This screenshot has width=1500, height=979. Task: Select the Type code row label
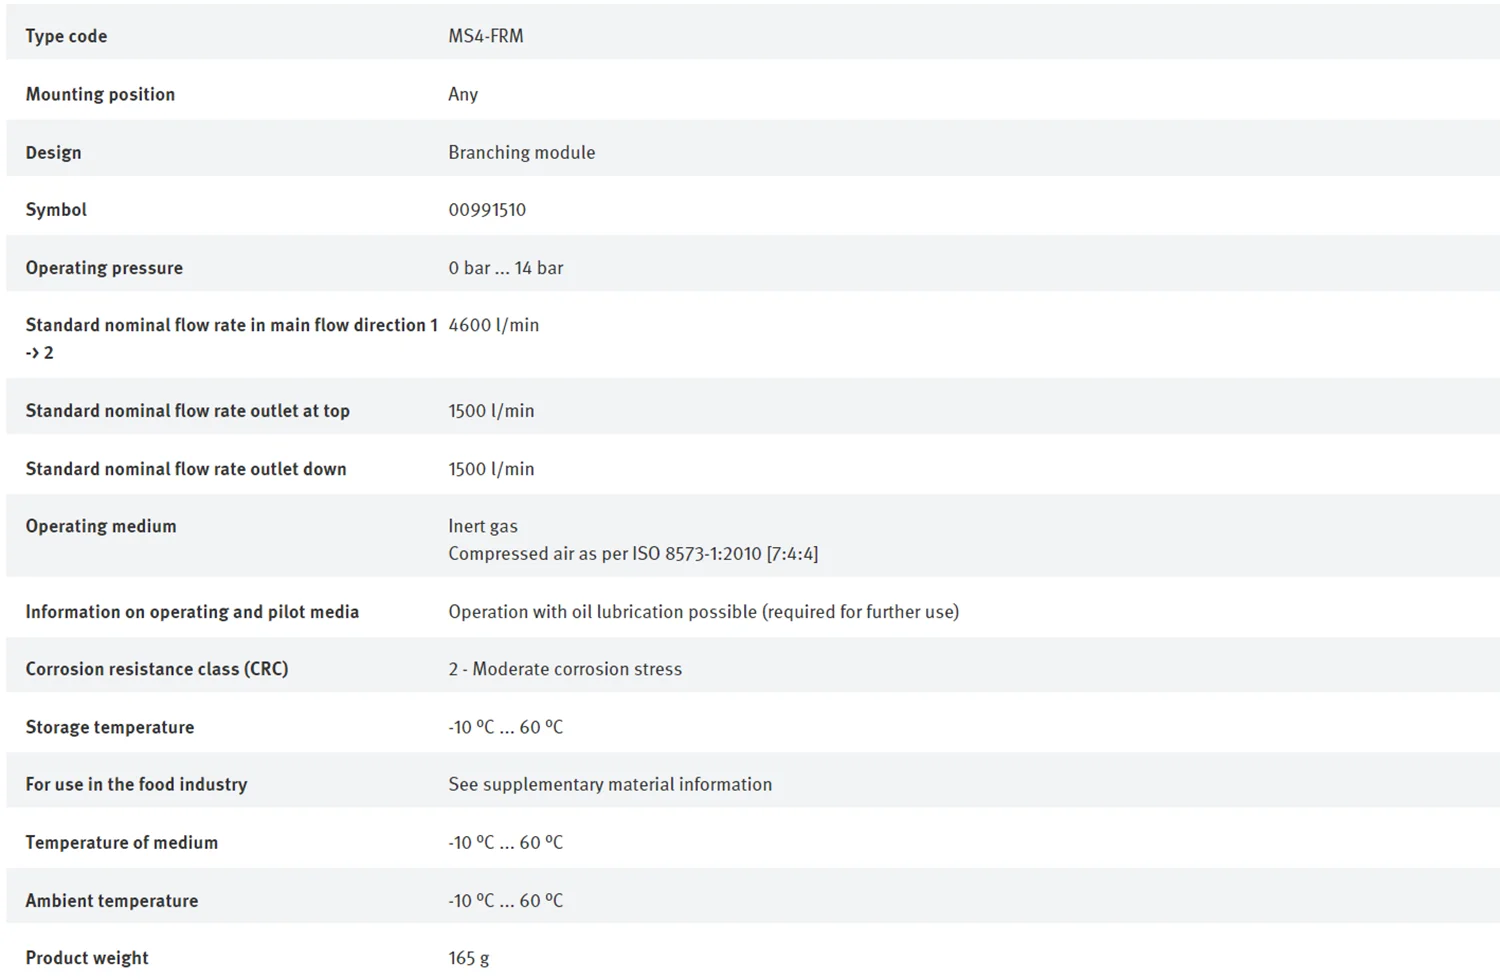[x=66, y=36]
